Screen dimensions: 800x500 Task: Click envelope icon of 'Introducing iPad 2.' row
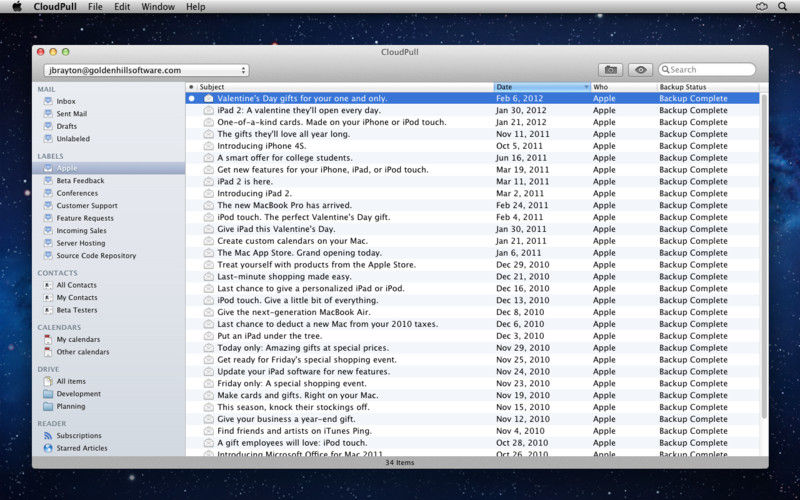pyautogui.click(x=209, y=193)
